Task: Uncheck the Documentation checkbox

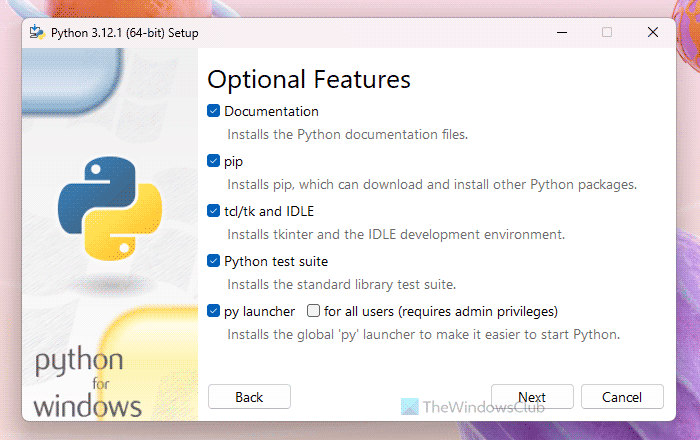Action: (214, 111)
